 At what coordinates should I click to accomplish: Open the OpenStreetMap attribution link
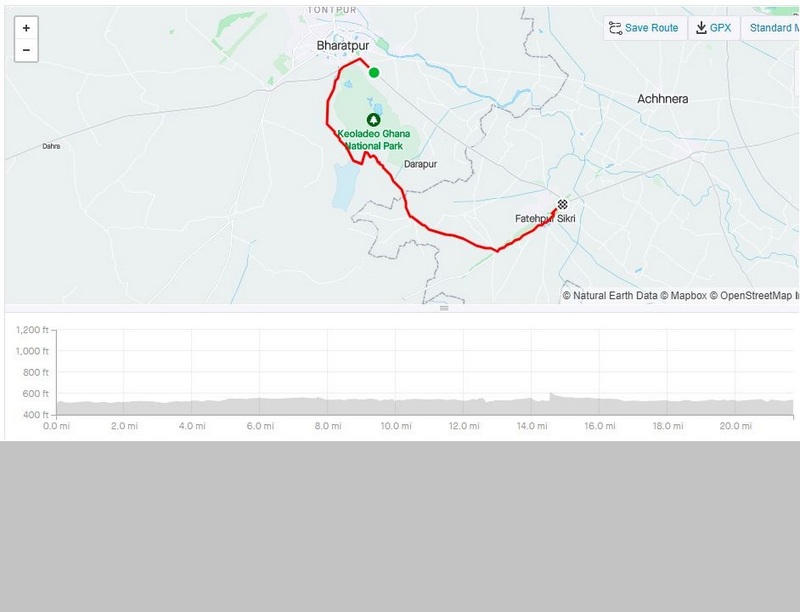click(x=758, y=296)
